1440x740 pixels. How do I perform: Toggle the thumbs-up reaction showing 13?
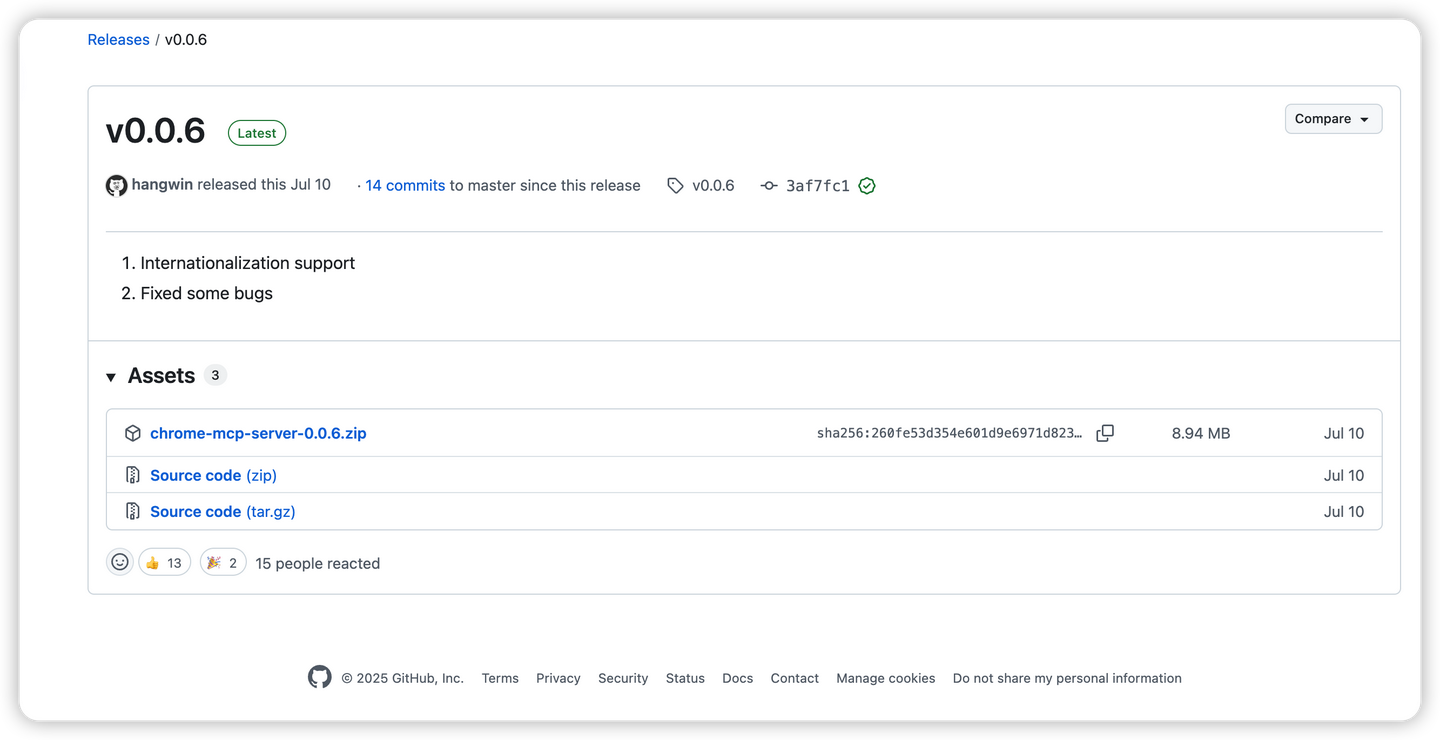(x=164, y=561)
